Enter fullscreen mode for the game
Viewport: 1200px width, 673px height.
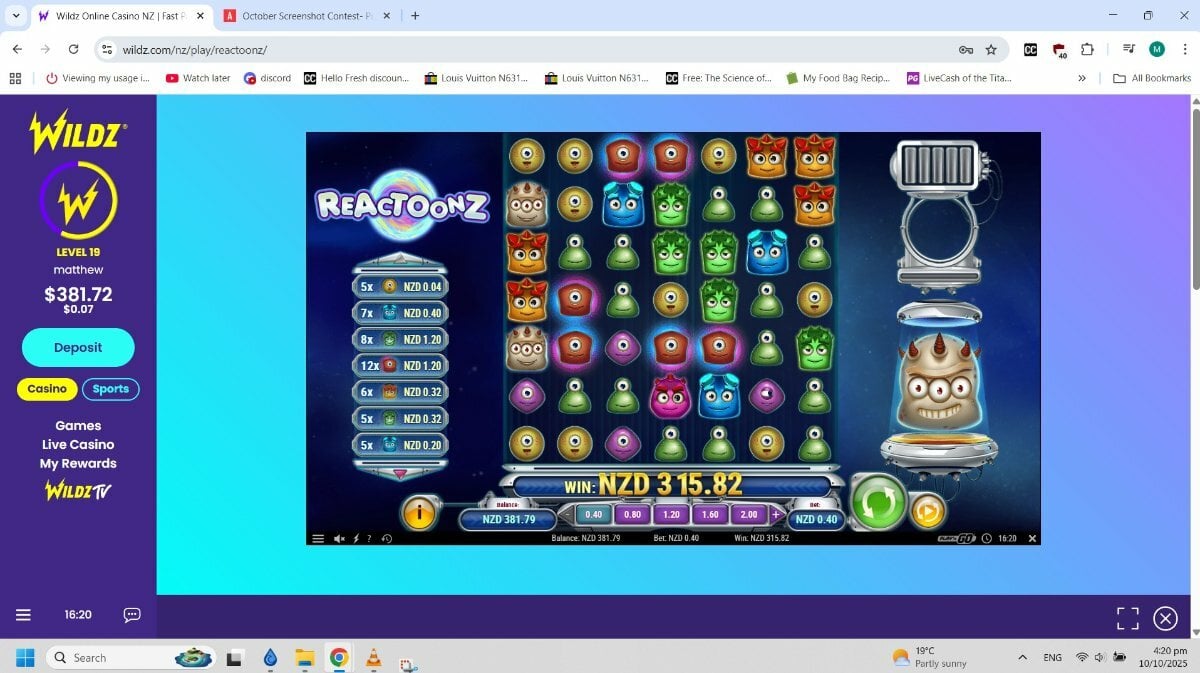[x=1127, y=618]
